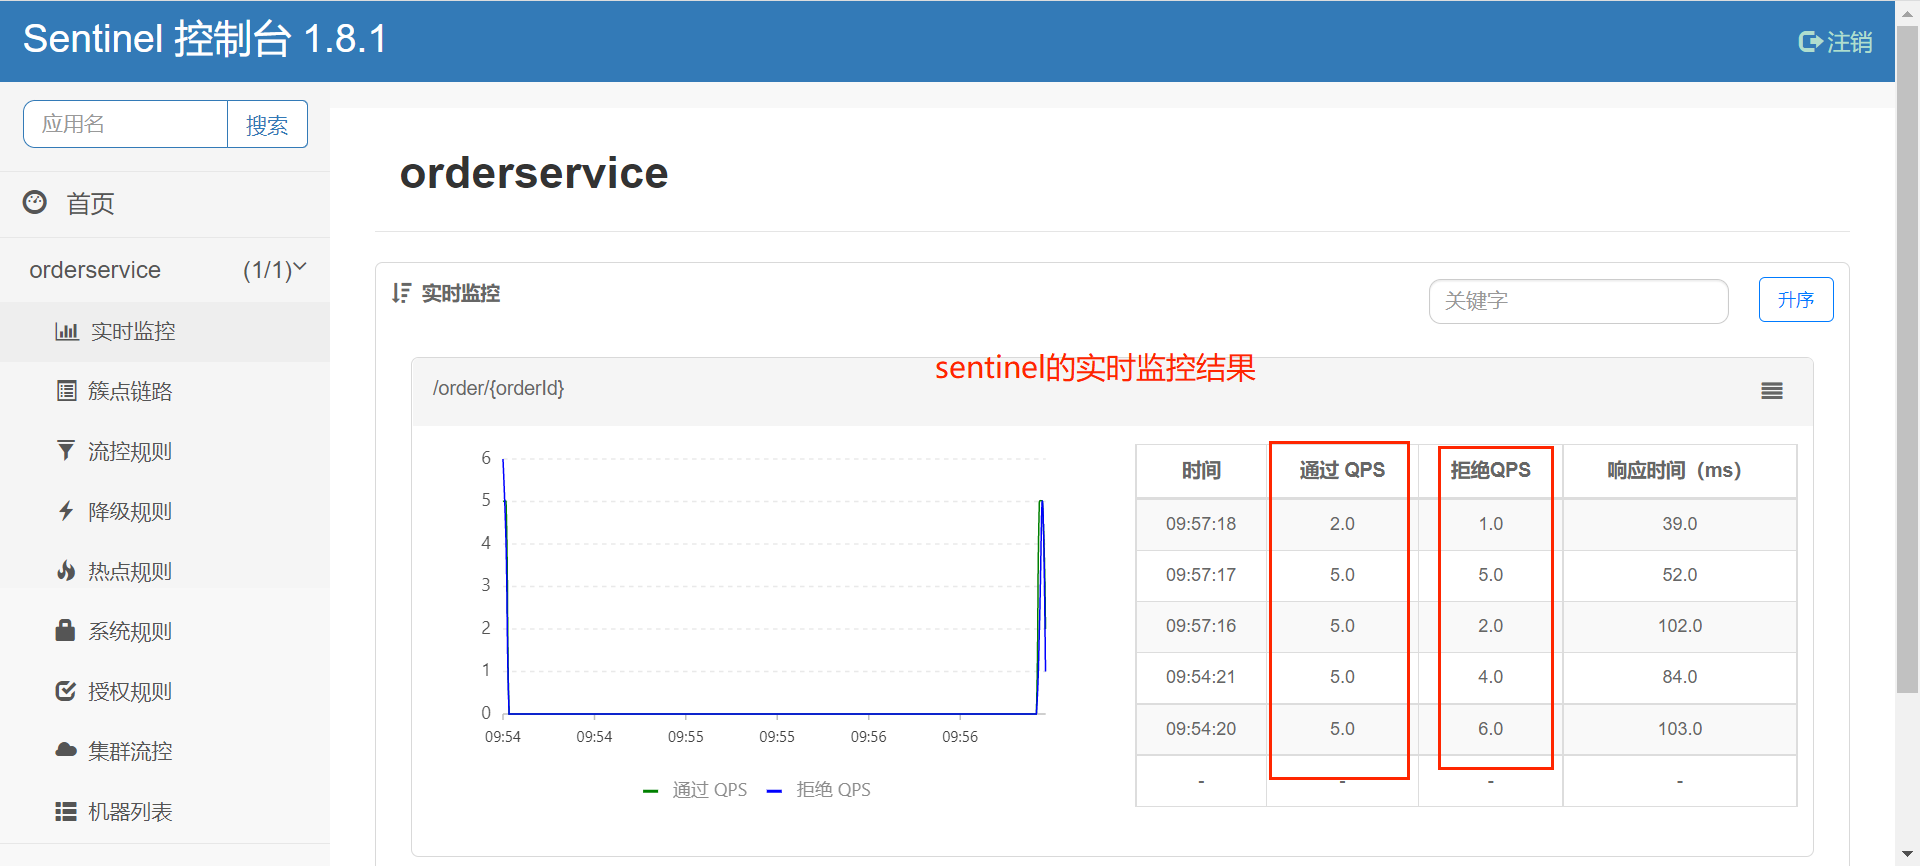Click the scrollbar down arrow
The image size is (1920, 866).
[x=1908, y=855]
